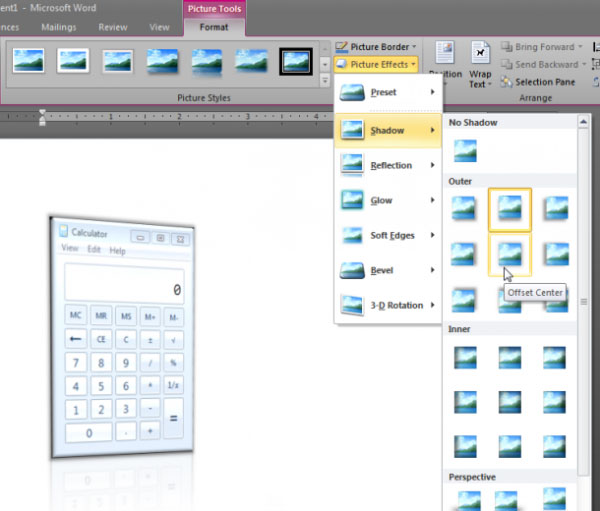Apply the middle Inner shadow in top row
This screenshot has height=511, width=600.
pyautogui.click(x=510, y=358)
